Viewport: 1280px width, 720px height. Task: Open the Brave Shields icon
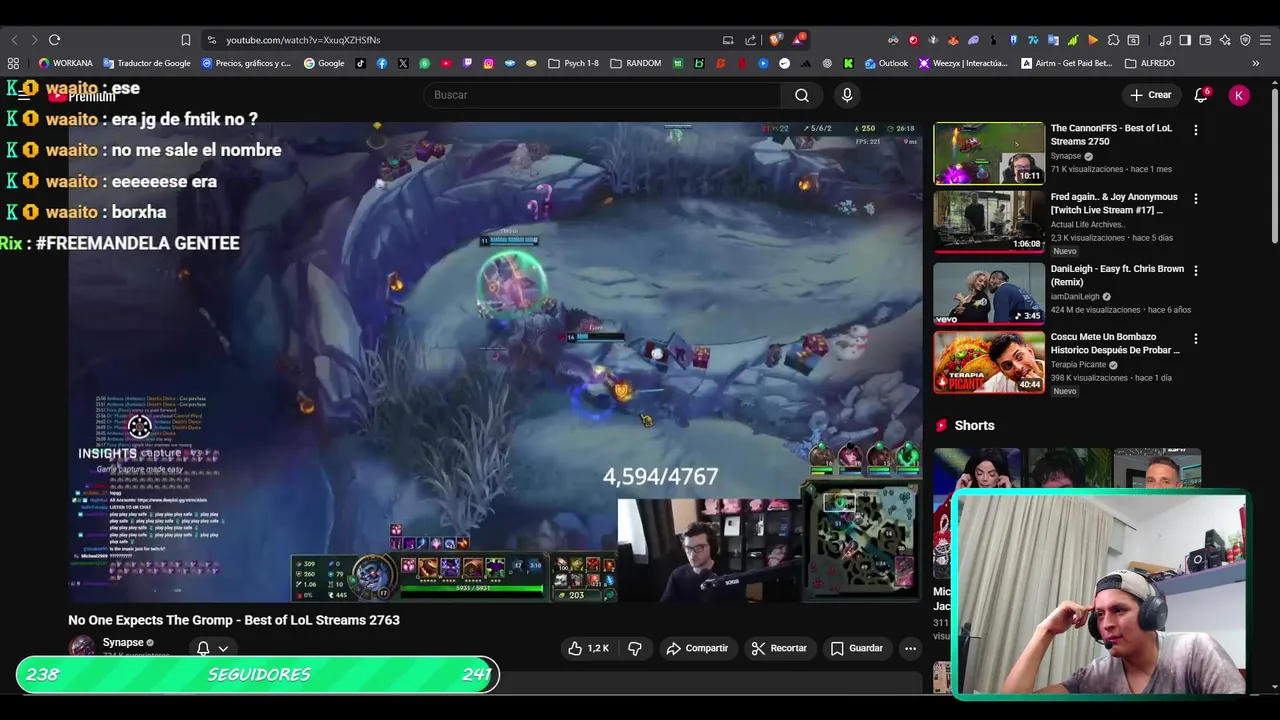tap(774, 40)
